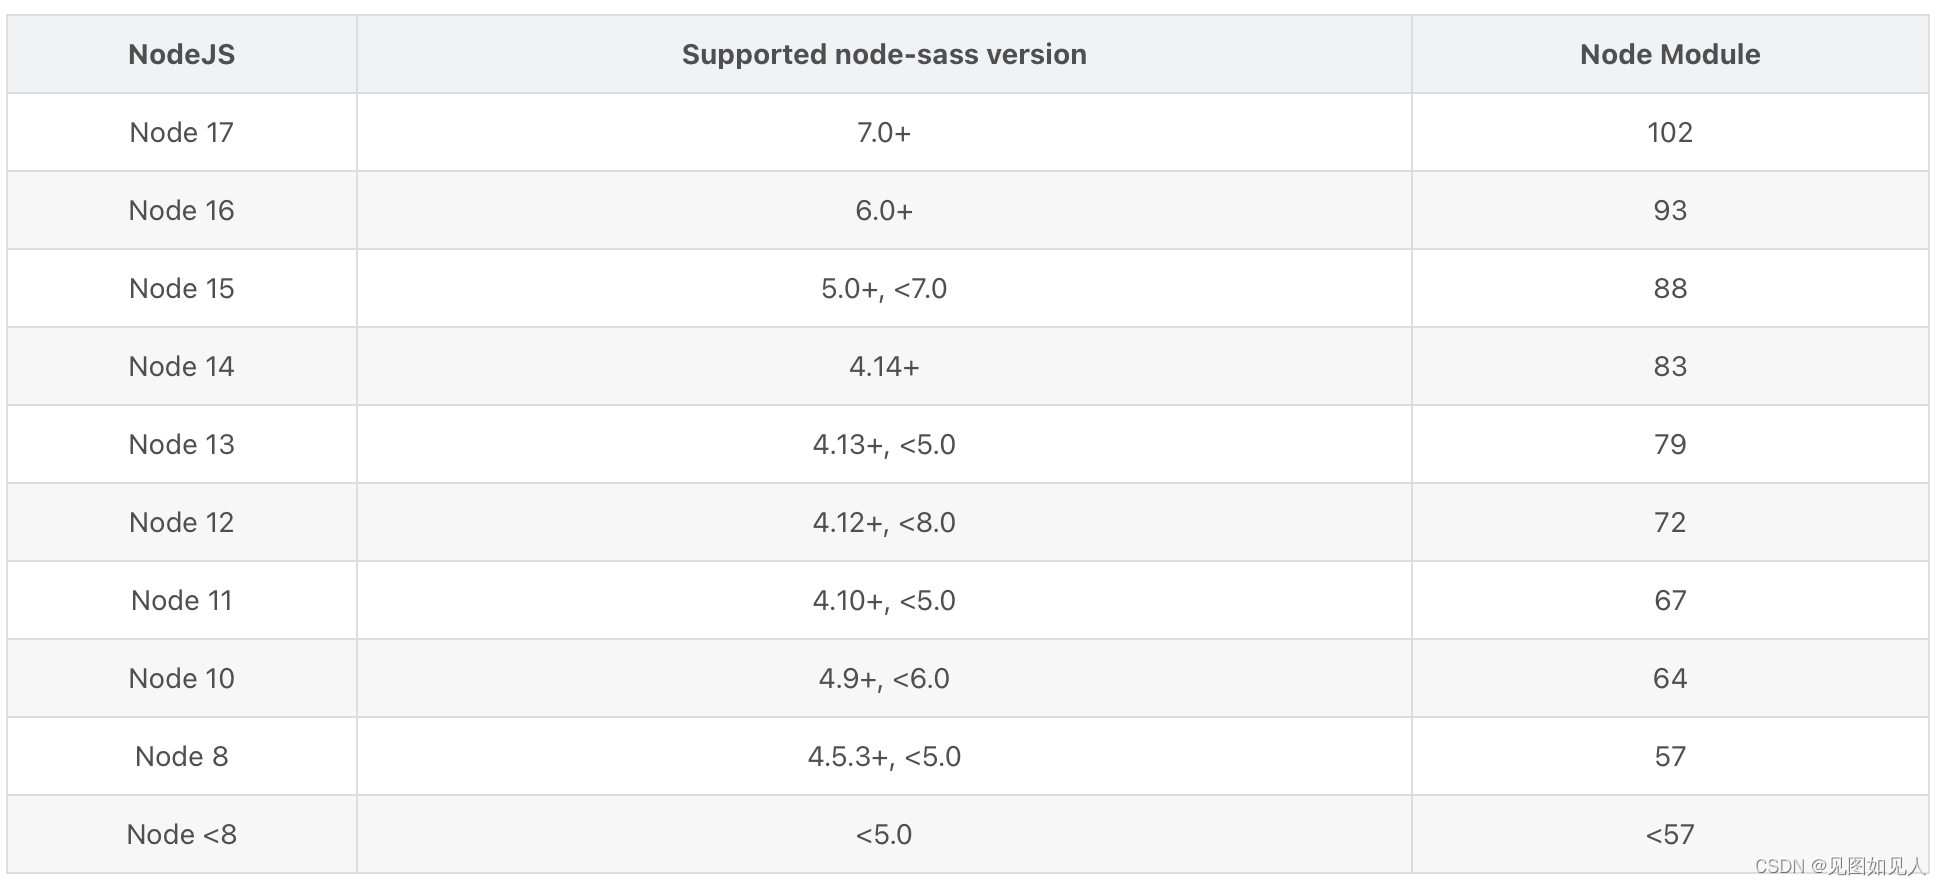Viewport: 1942px width, 886px height.
Task: Click the module value 79
Action: [1669, 445]
